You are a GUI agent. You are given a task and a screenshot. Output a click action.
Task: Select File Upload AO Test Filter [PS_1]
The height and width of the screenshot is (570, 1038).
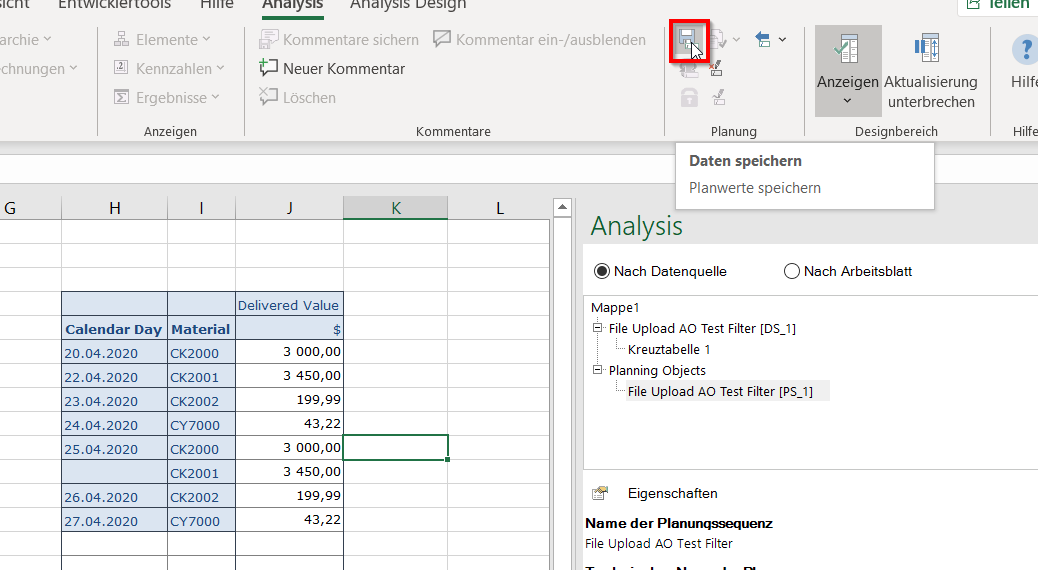718,391
